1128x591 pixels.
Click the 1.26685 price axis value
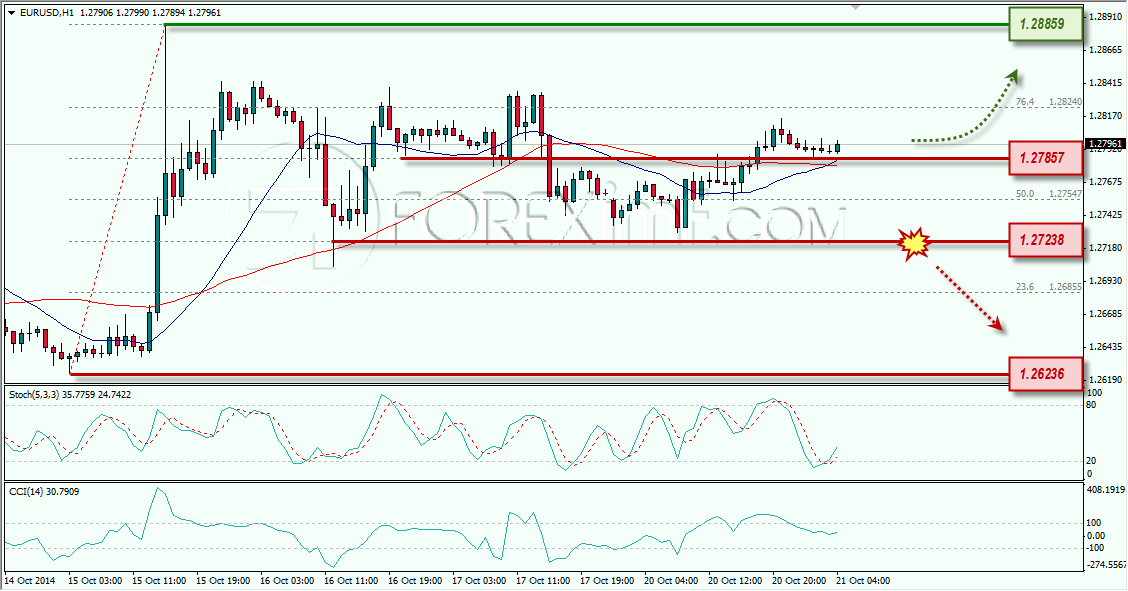click(x=1106, y=314)
